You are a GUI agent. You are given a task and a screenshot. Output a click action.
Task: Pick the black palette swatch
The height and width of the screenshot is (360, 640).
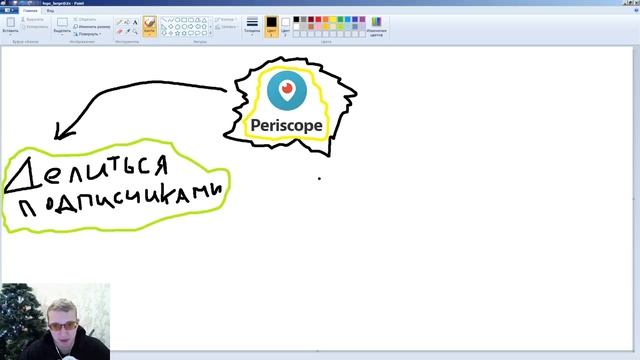296,19
